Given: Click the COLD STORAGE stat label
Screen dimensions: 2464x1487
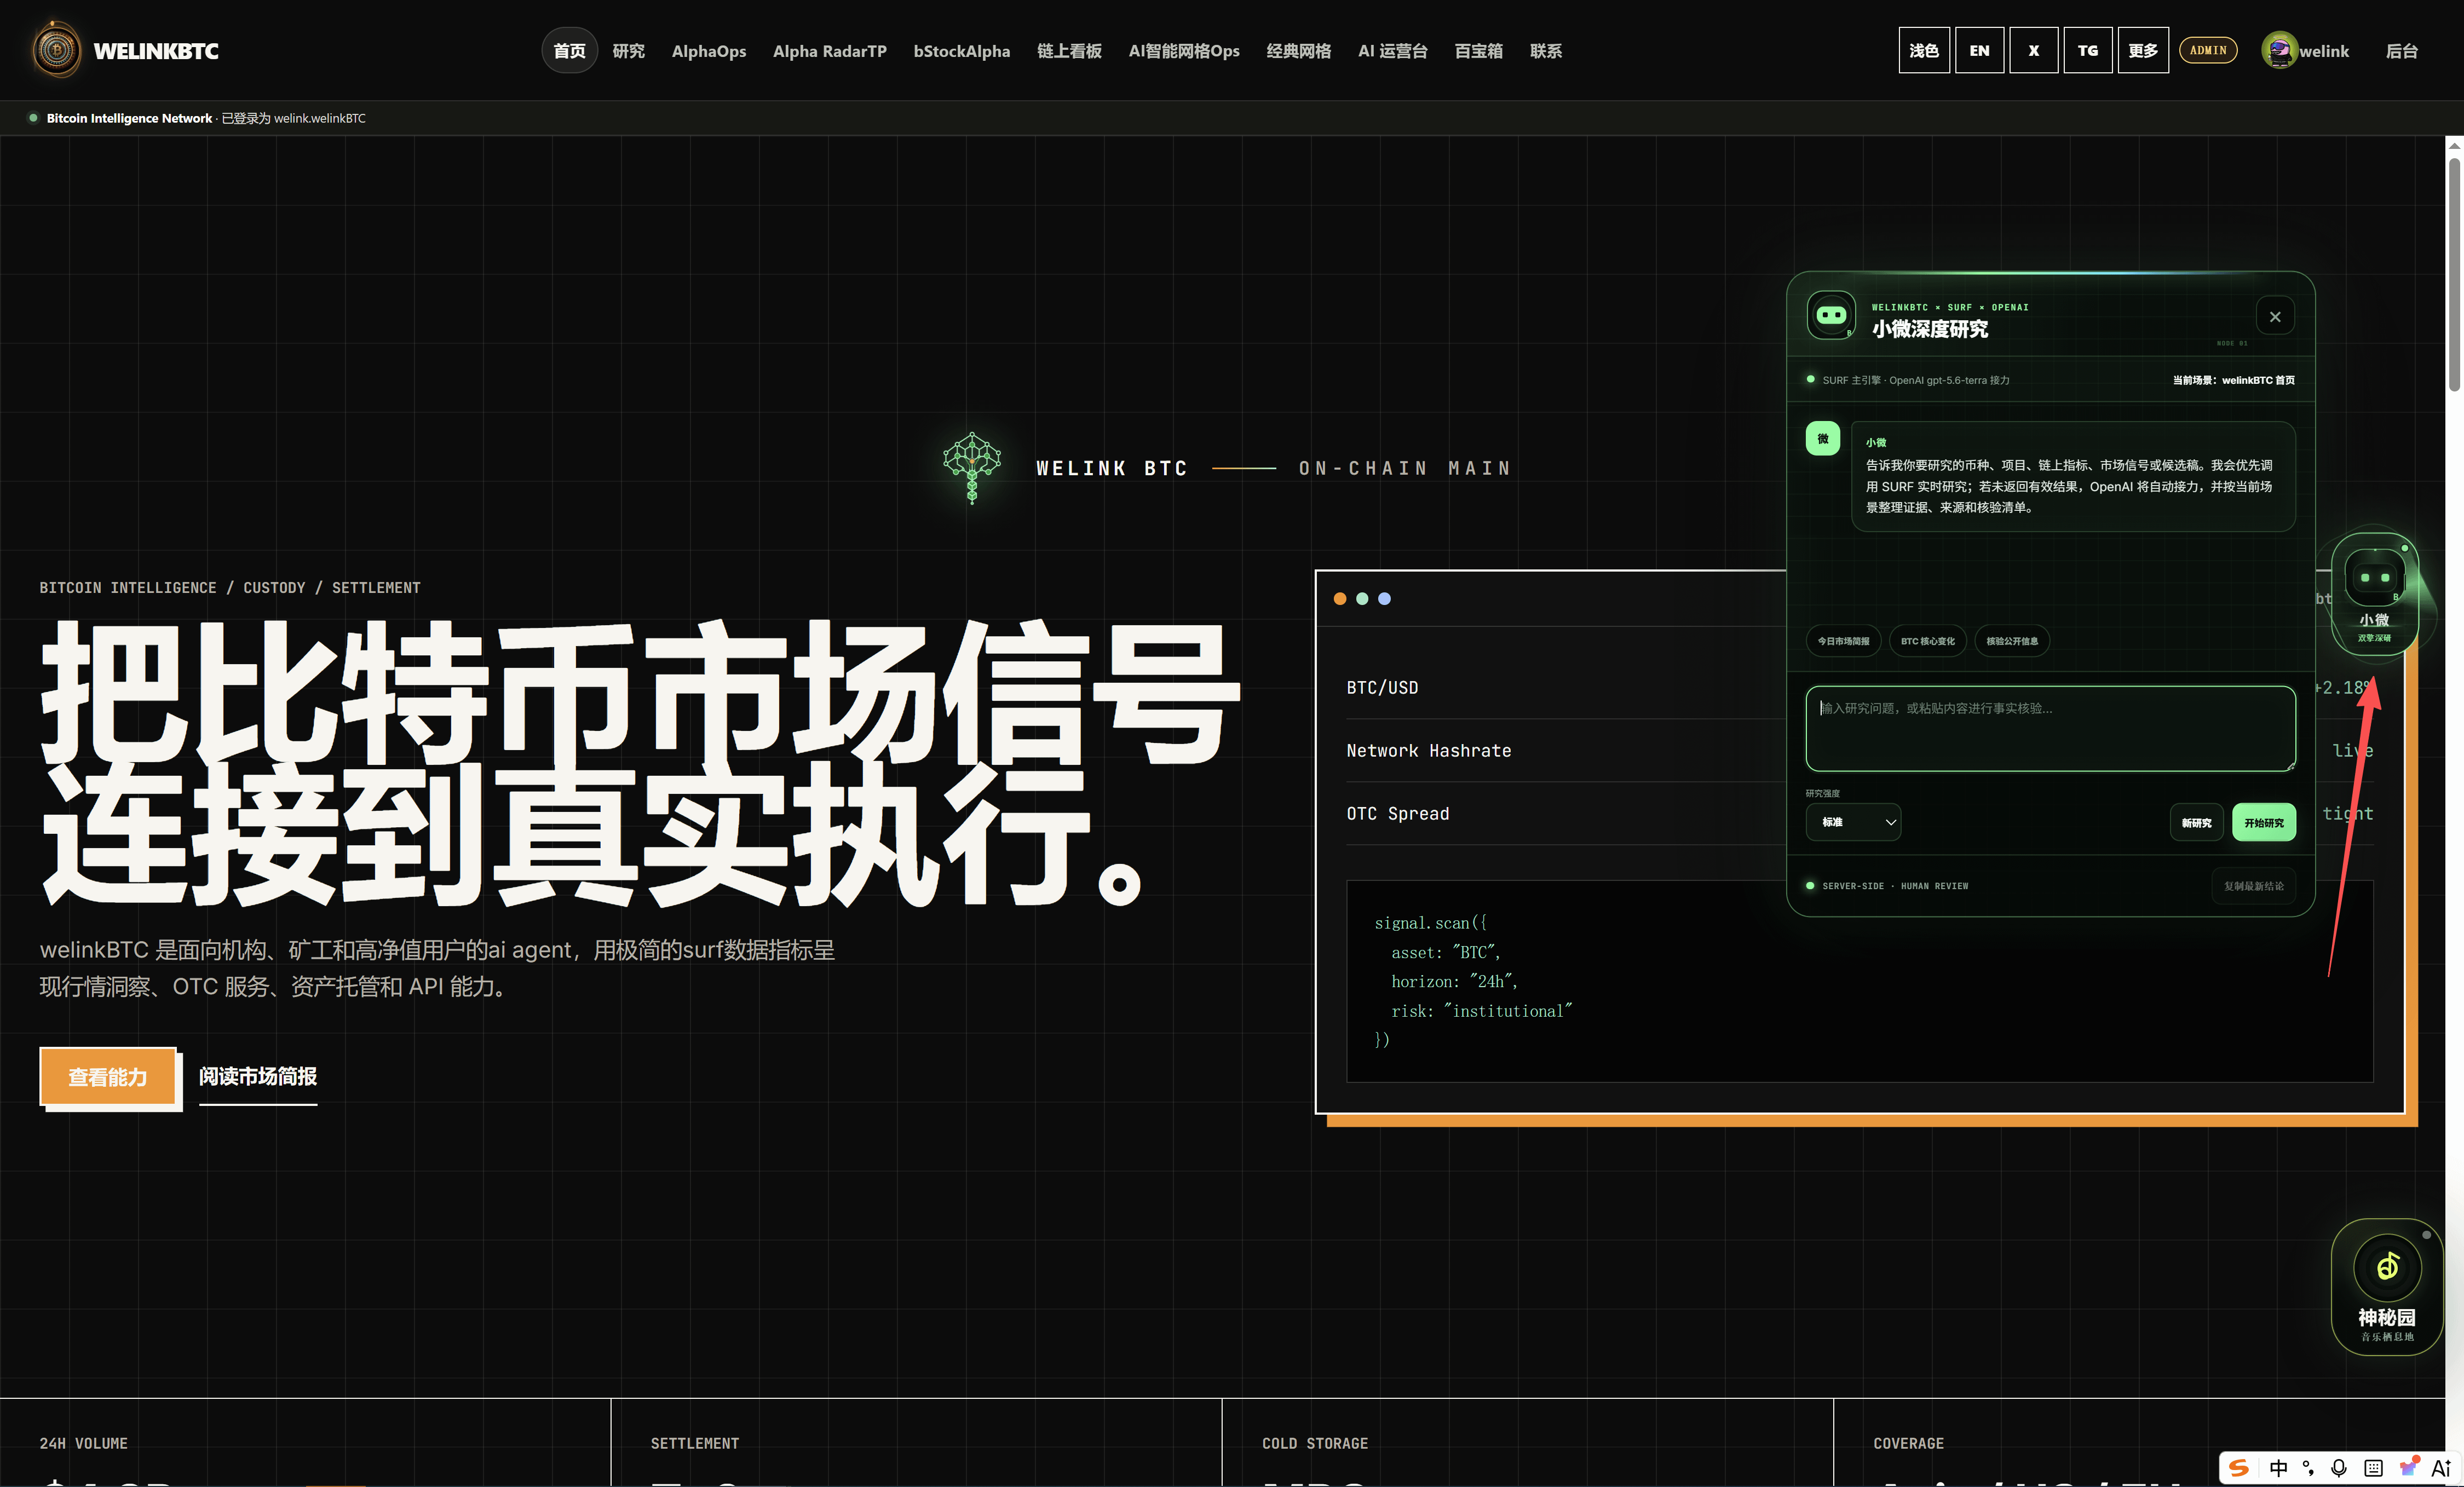Looking at the screenshot, I should click(x=1314, y=1443).
